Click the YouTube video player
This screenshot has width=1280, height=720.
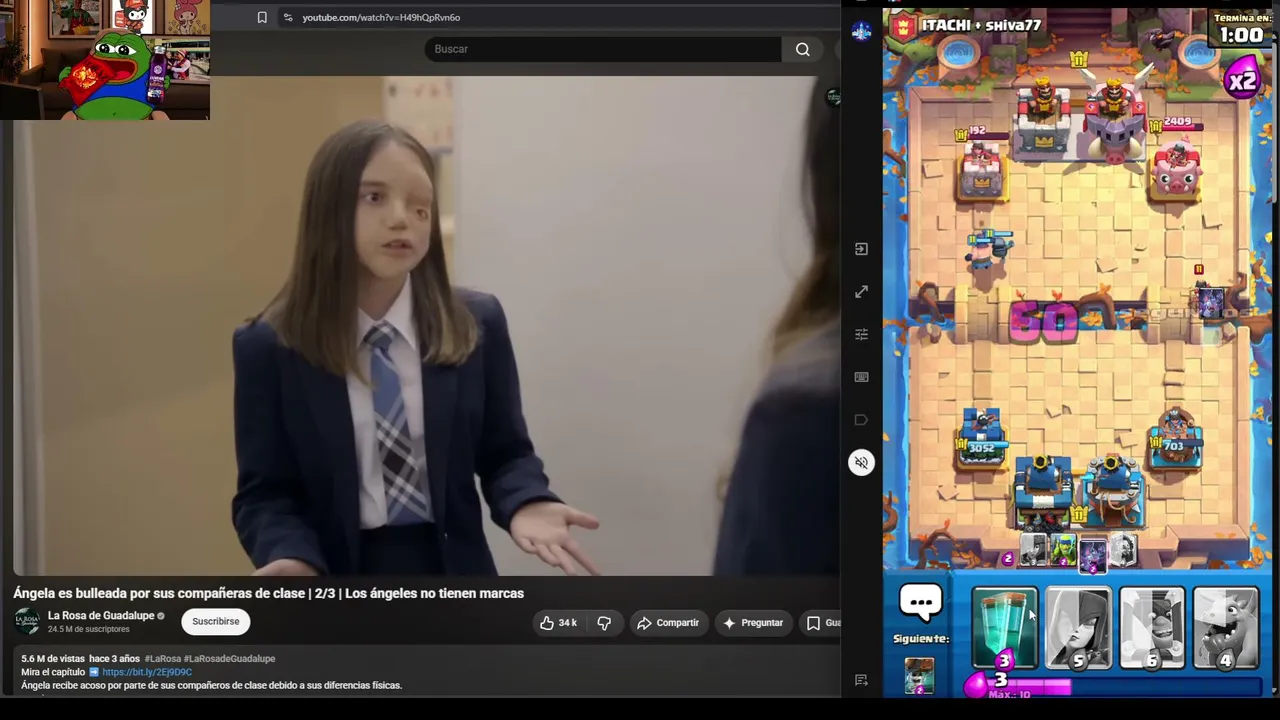pos(427,326)
